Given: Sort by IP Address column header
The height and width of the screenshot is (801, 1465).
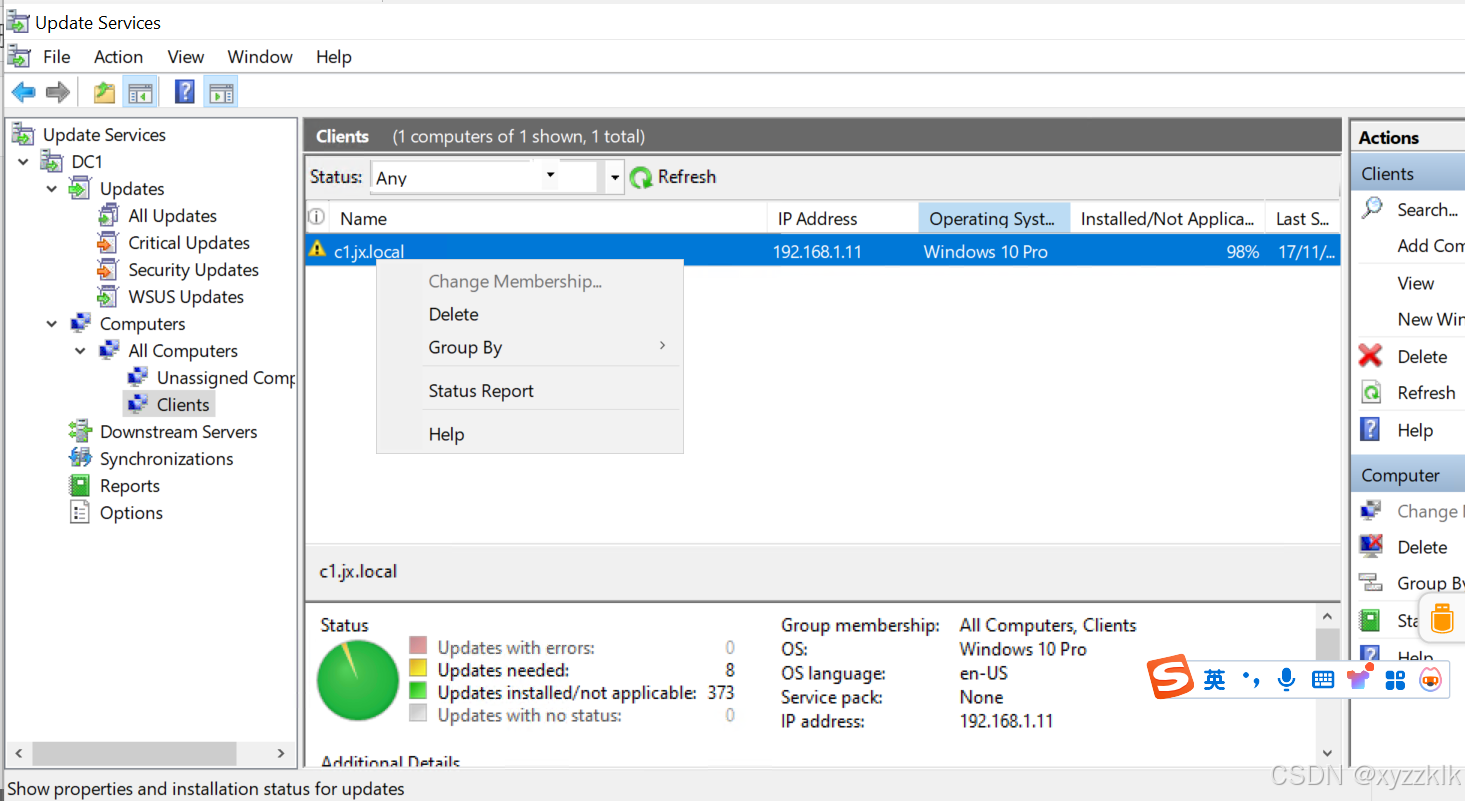Looking at the screenshot, I should tap(843, 218).
